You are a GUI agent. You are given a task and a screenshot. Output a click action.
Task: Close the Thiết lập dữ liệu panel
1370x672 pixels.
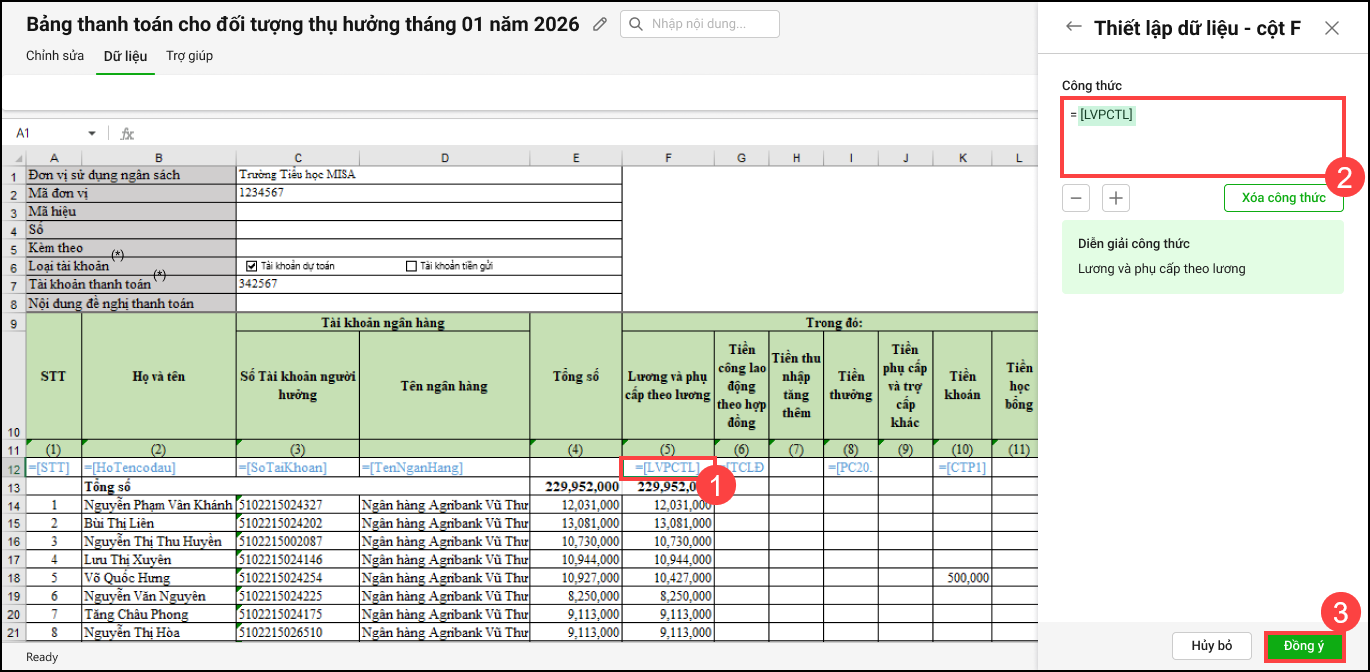tap(1332, 28)
